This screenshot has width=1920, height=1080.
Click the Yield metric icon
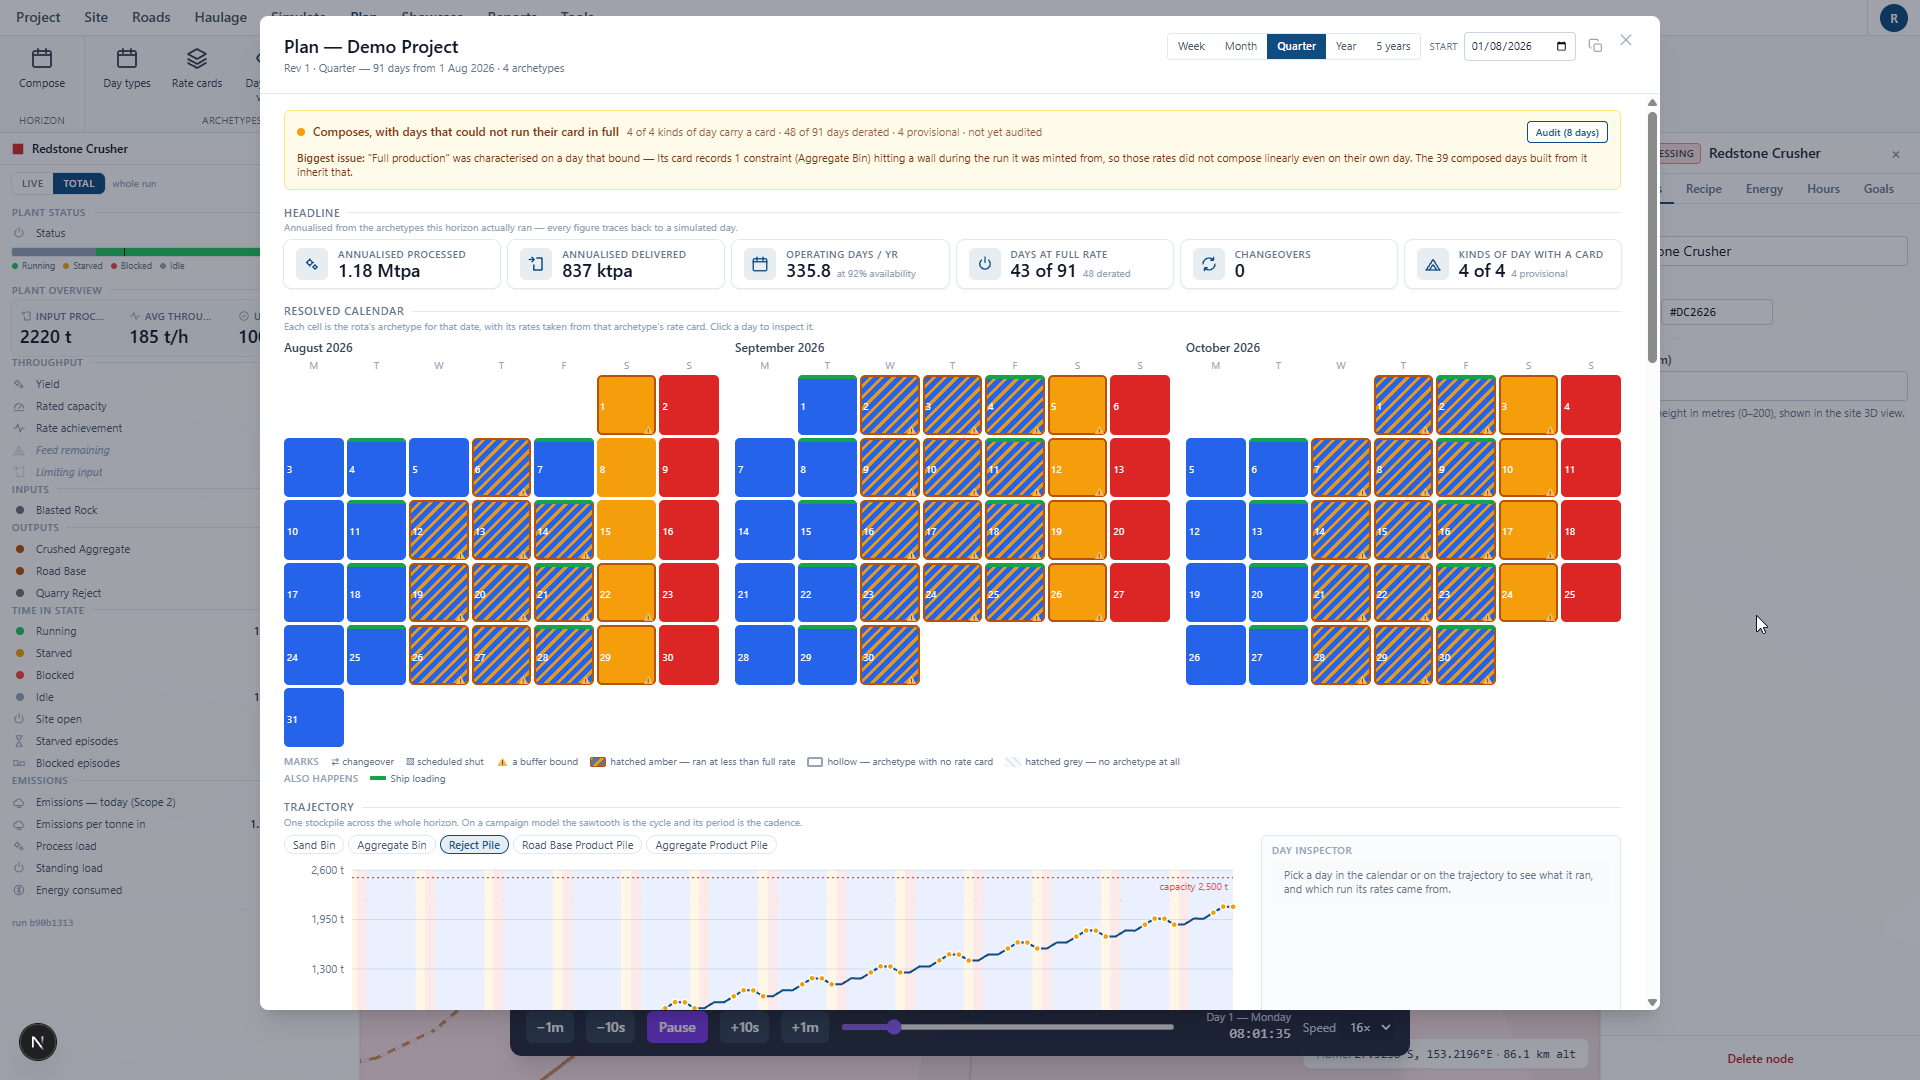tap(19, 384)
